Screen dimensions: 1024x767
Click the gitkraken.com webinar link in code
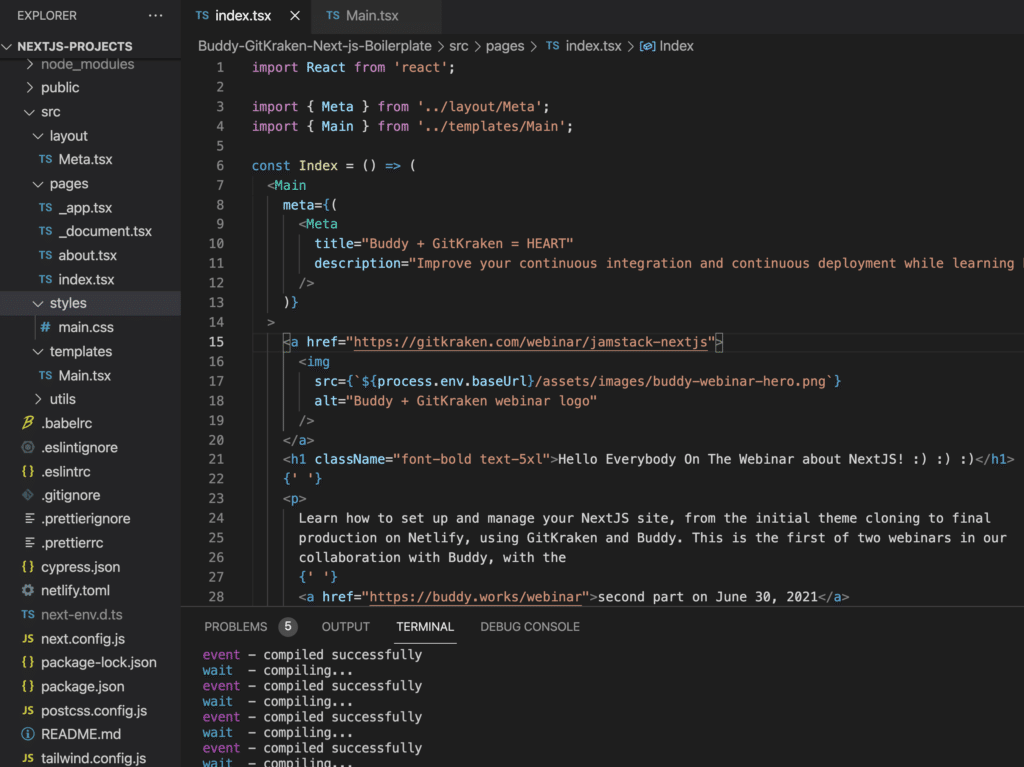532,343
